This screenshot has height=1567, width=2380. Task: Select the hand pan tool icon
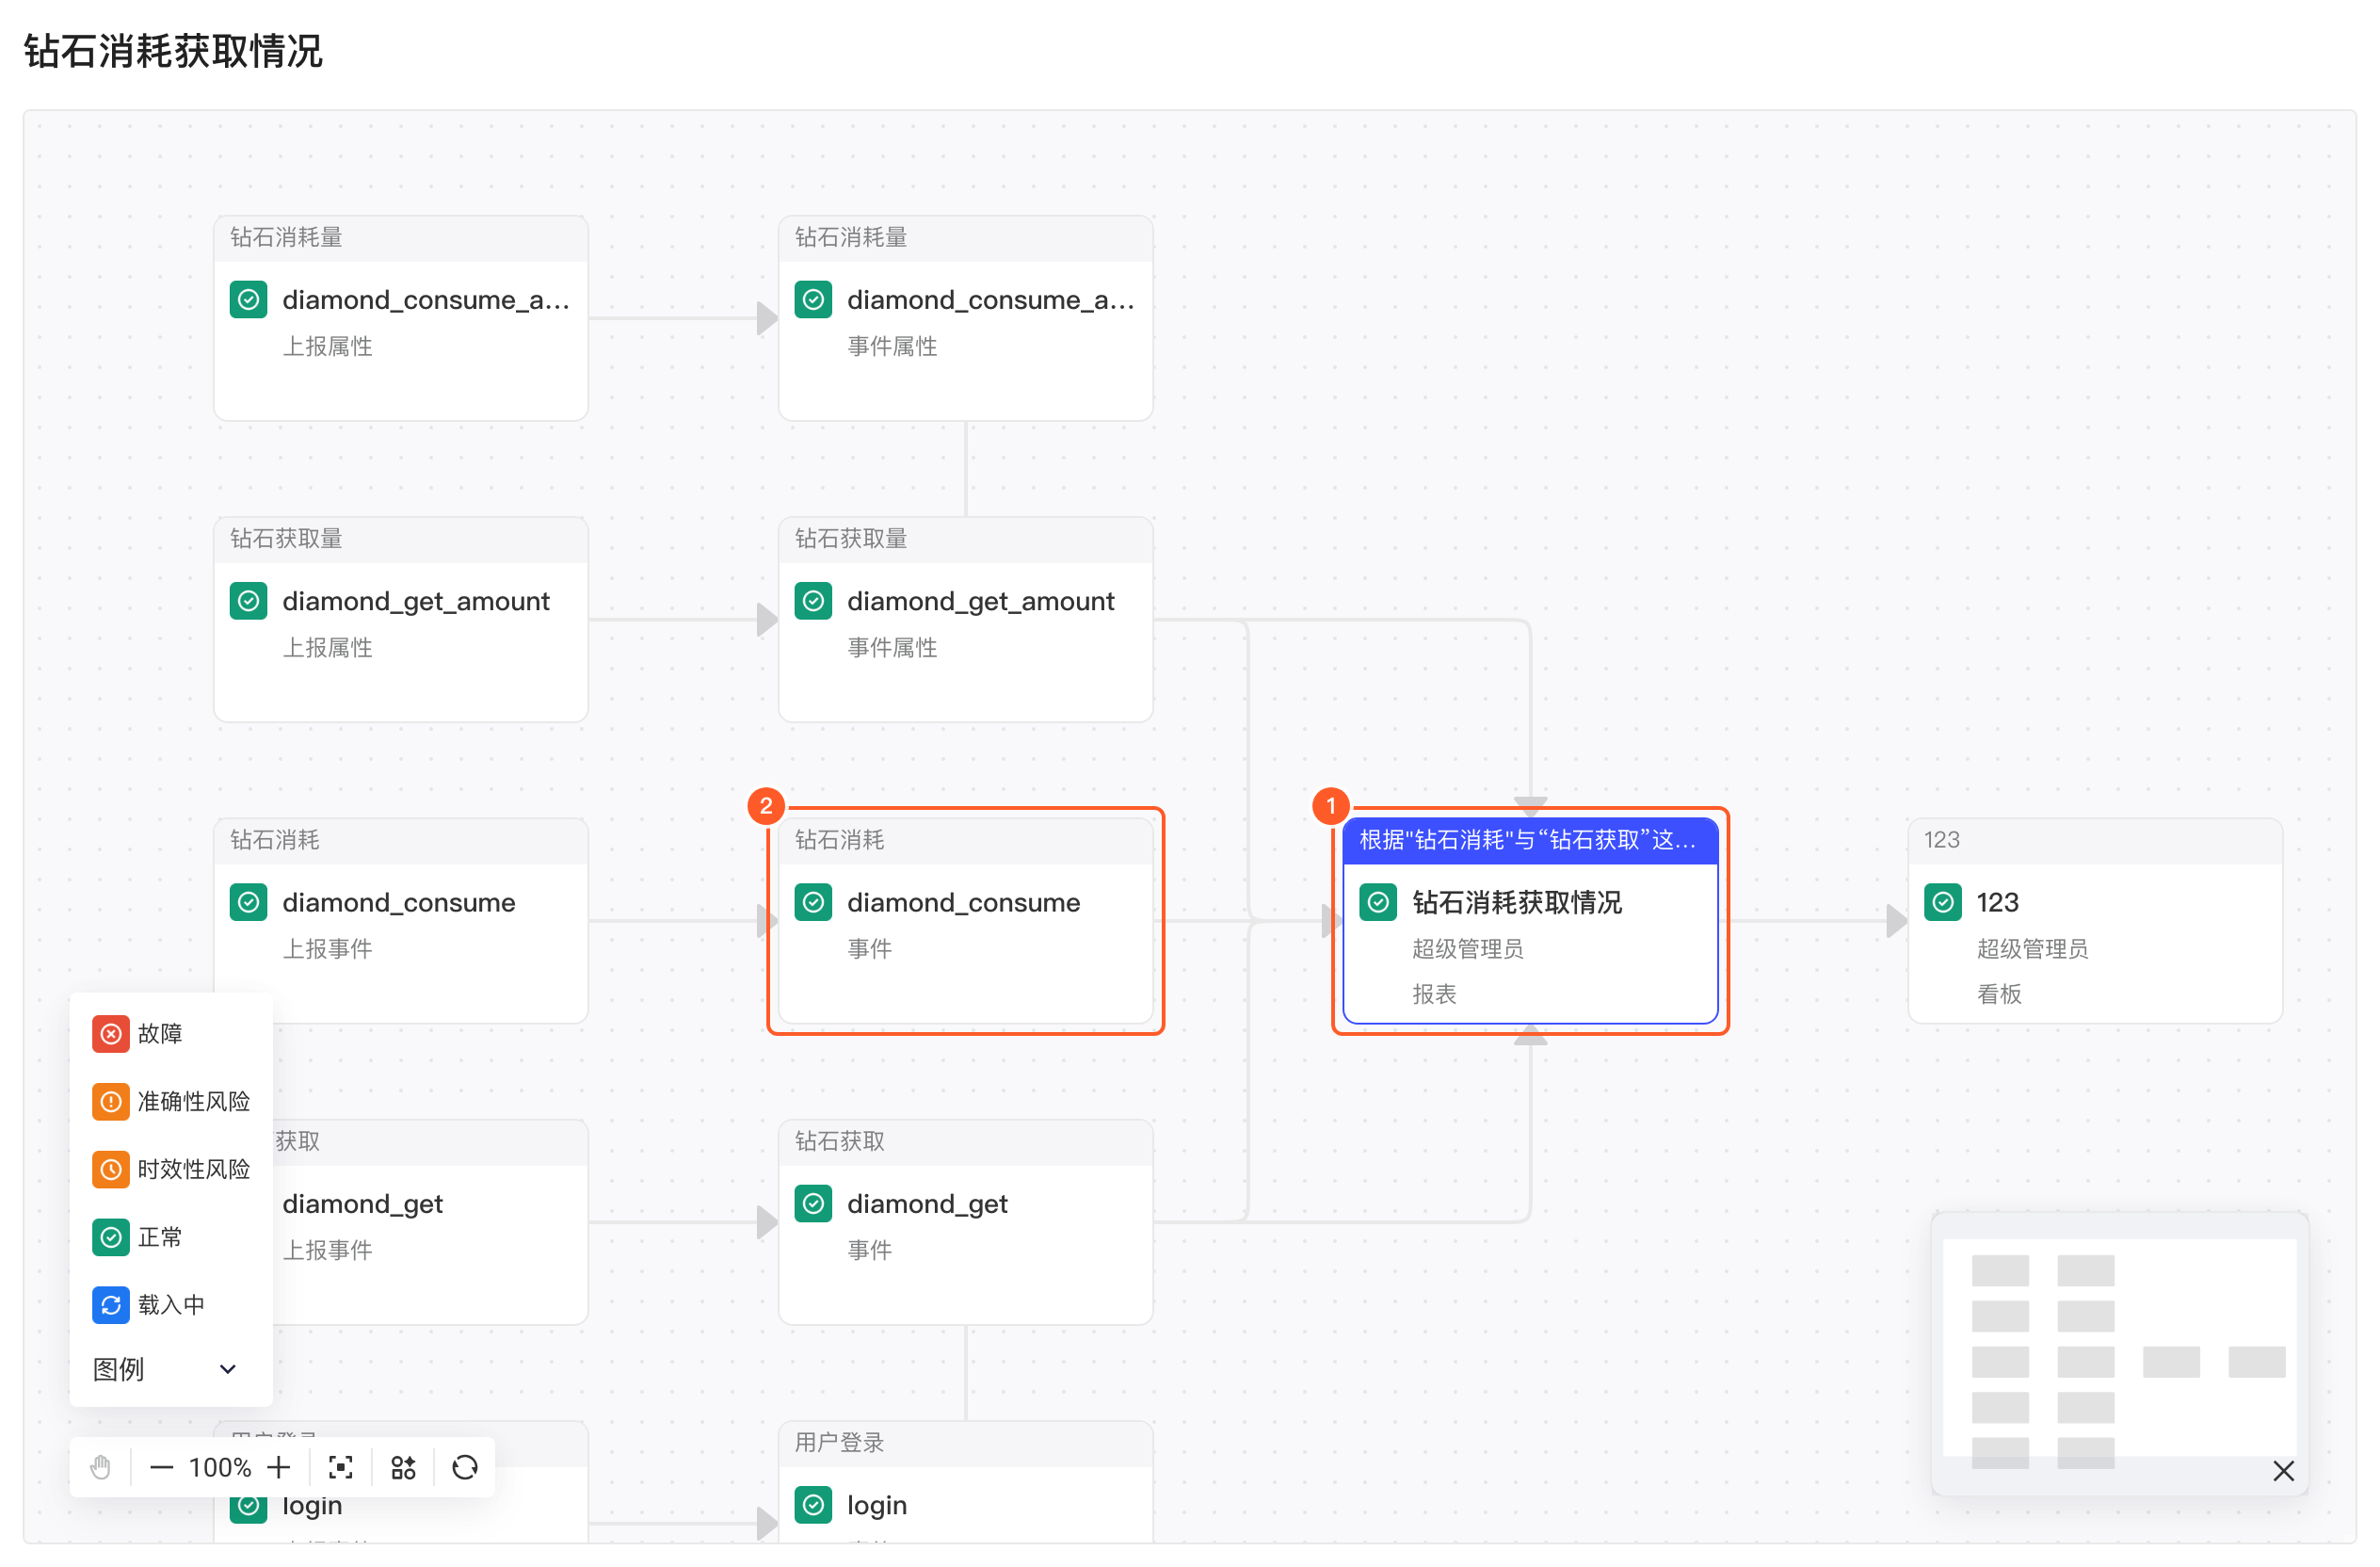click(101, 1467)
